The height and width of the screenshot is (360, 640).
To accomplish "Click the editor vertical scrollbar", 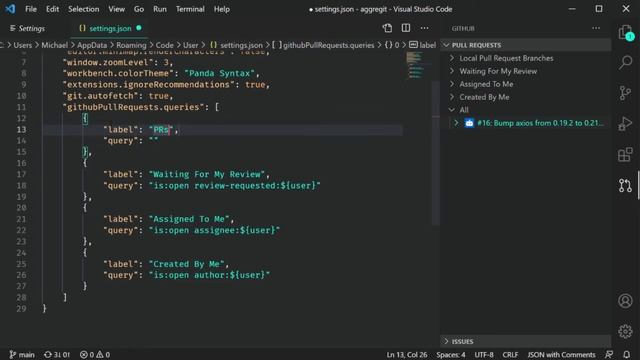I will tap(436, 153).
